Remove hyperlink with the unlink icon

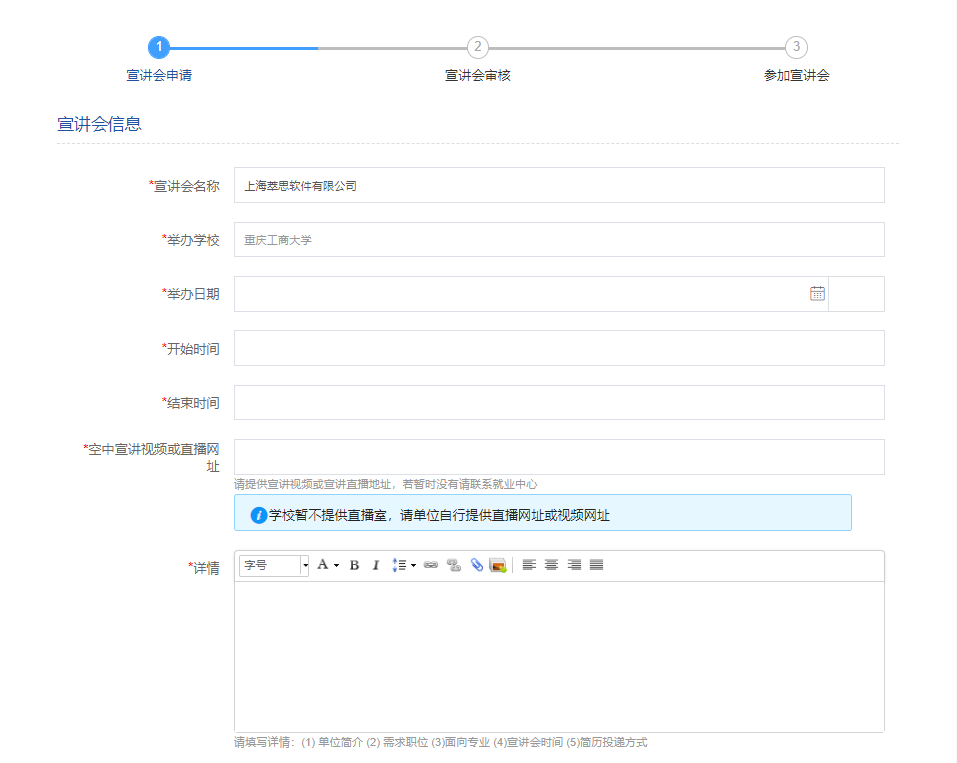[453, 565]
